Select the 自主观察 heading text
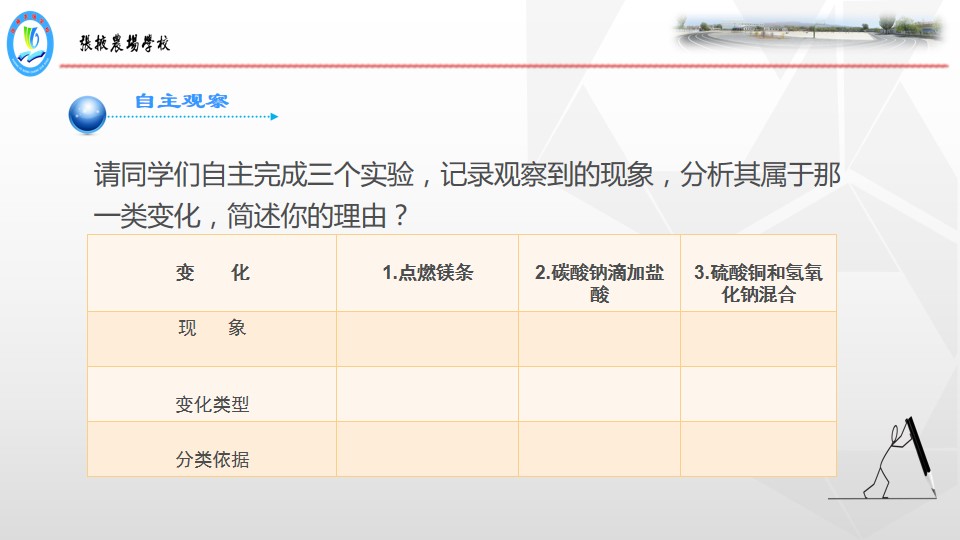The width and height of the screenshot is (960, 540). point(182,100)
